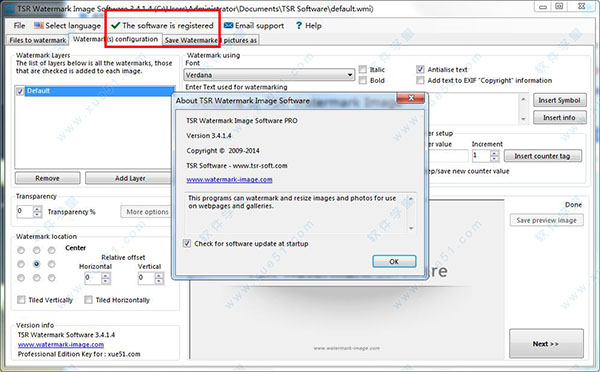The width and height of the screenshot is (600, 372).
Task: Select bottom-right watermark location radio
Action: 52,278
